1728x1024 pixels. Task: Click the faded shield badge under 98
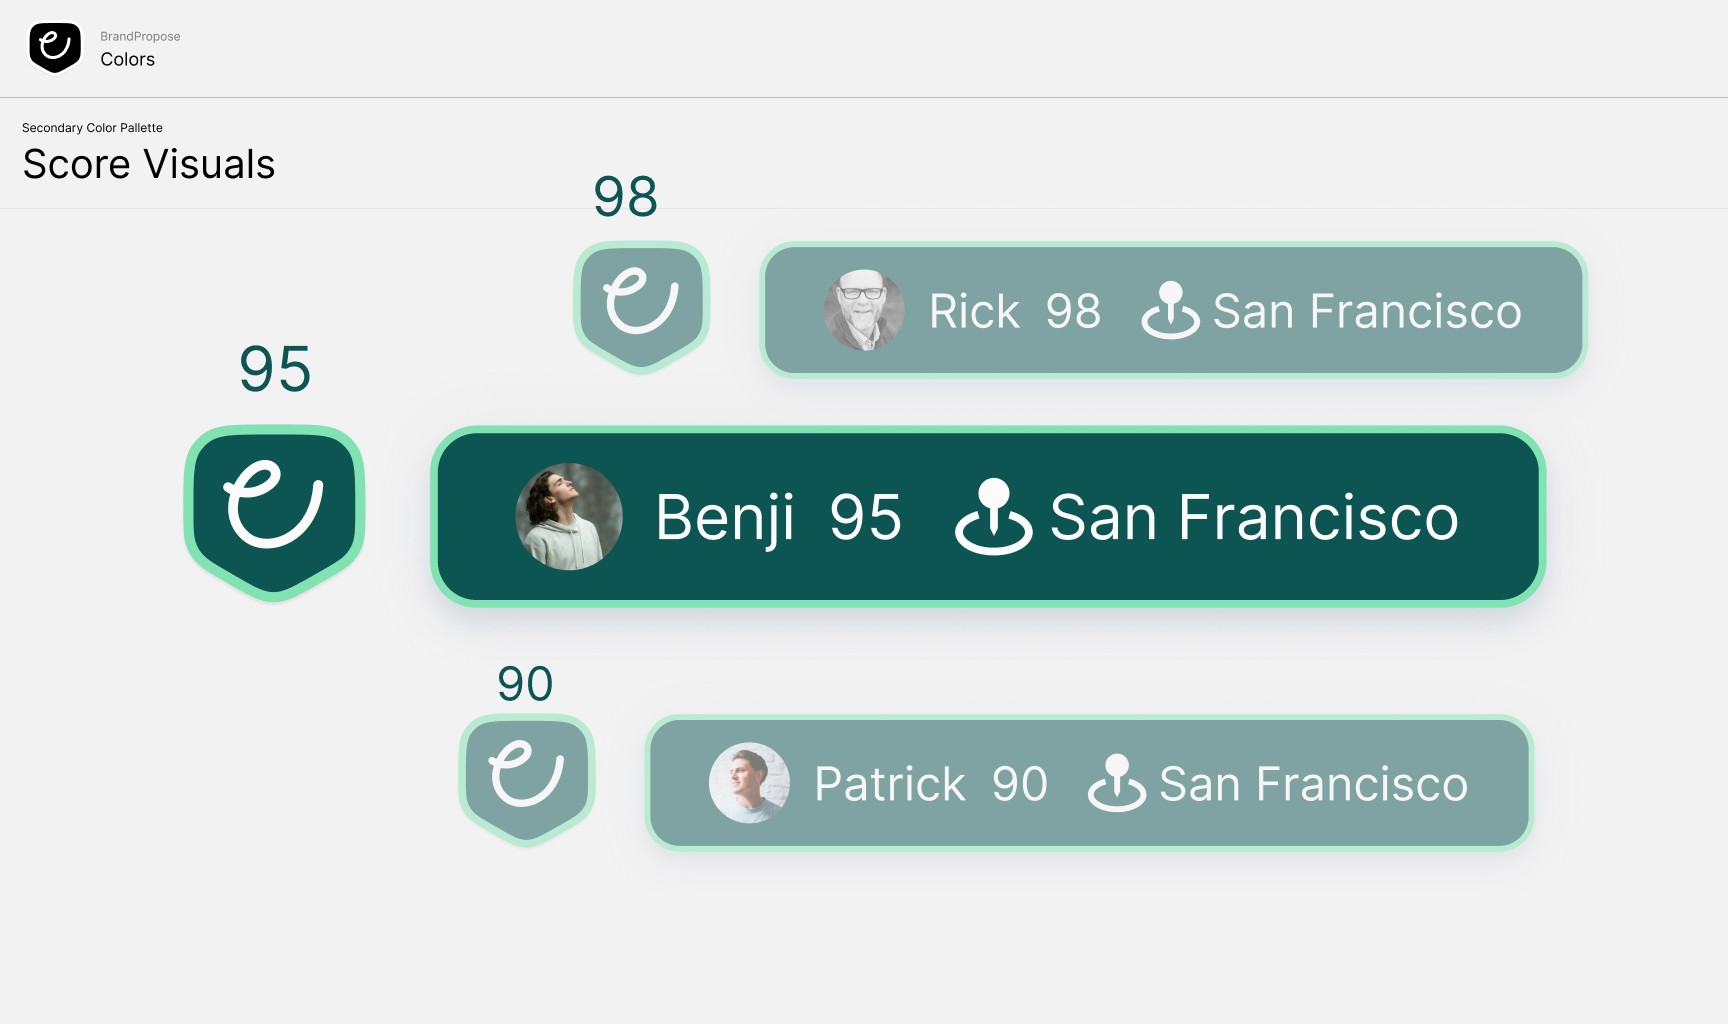click(x=641, y=306)
